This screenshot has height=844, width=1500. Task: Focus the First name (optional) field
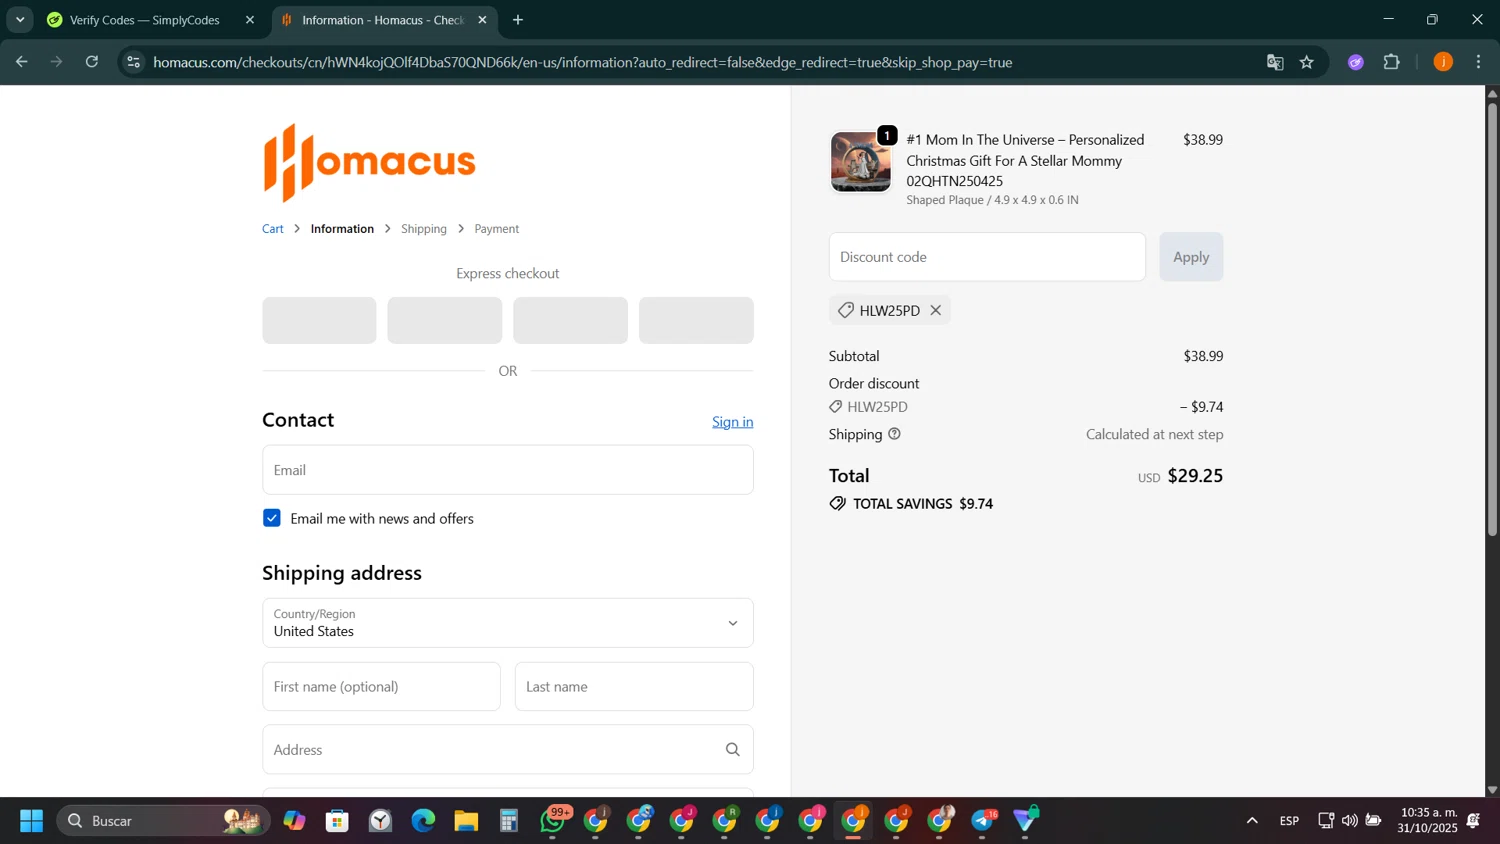381,687
